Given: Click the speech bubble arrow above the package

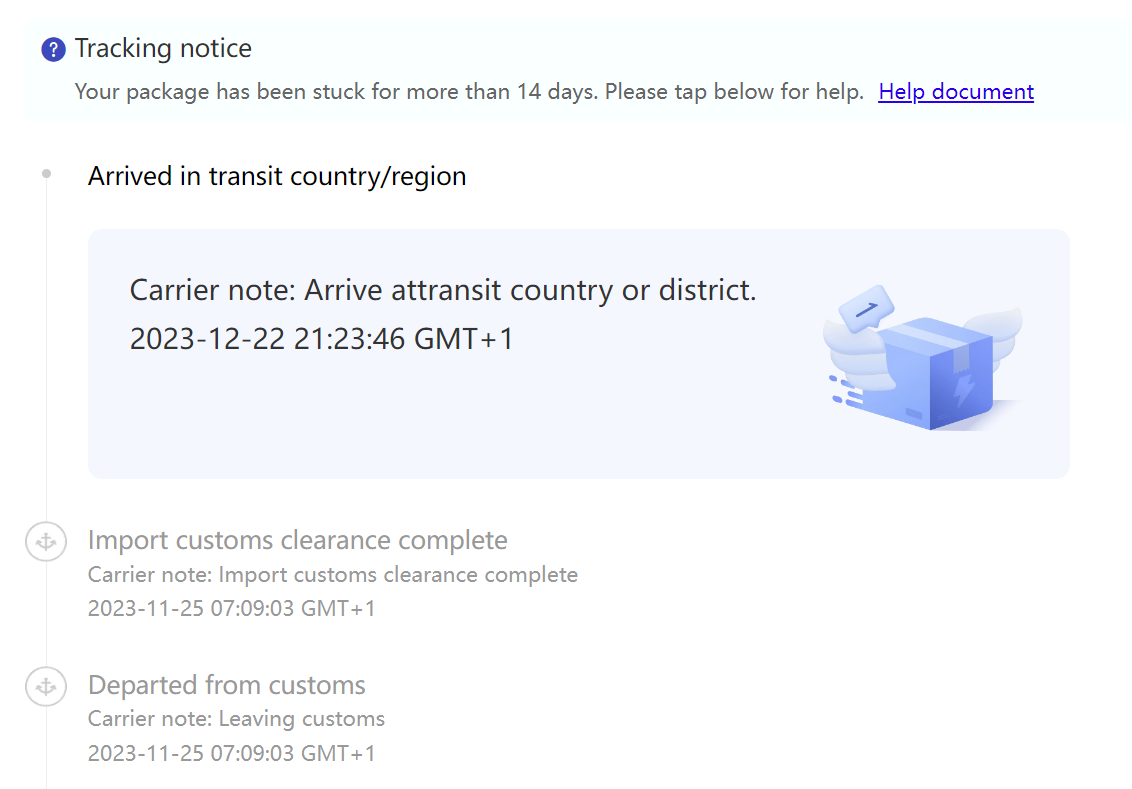Looking at the screenshot, I should pos(866,309).
